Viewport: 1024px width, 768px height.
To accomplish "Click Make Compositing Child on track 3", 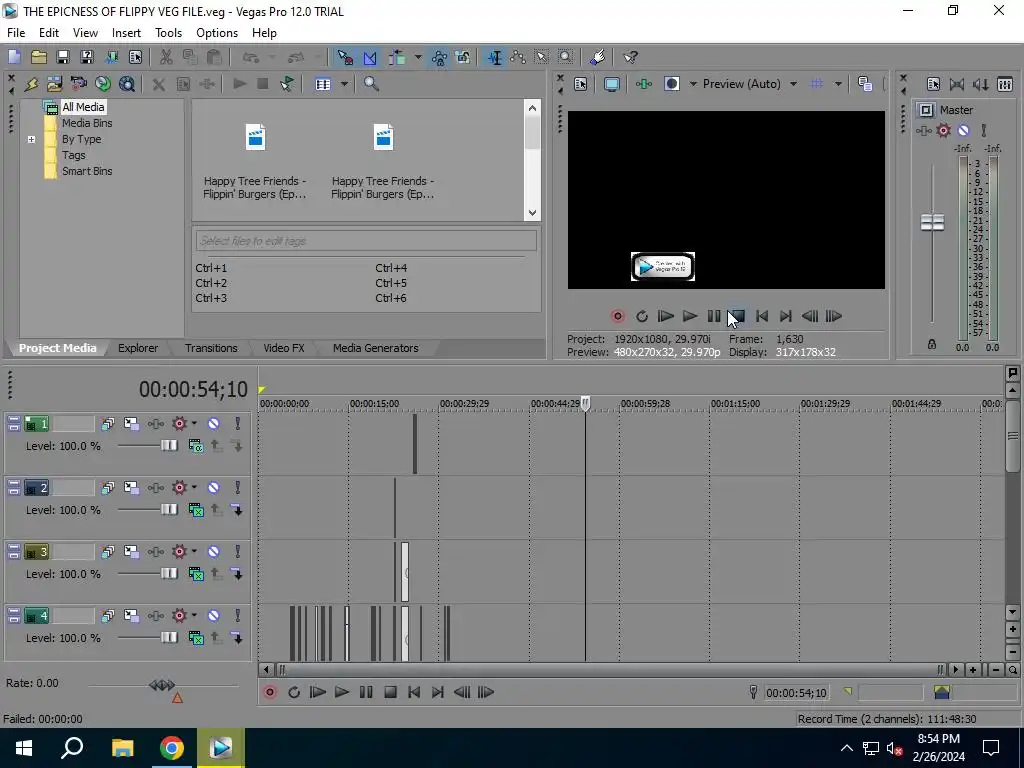I will (237, 574).
